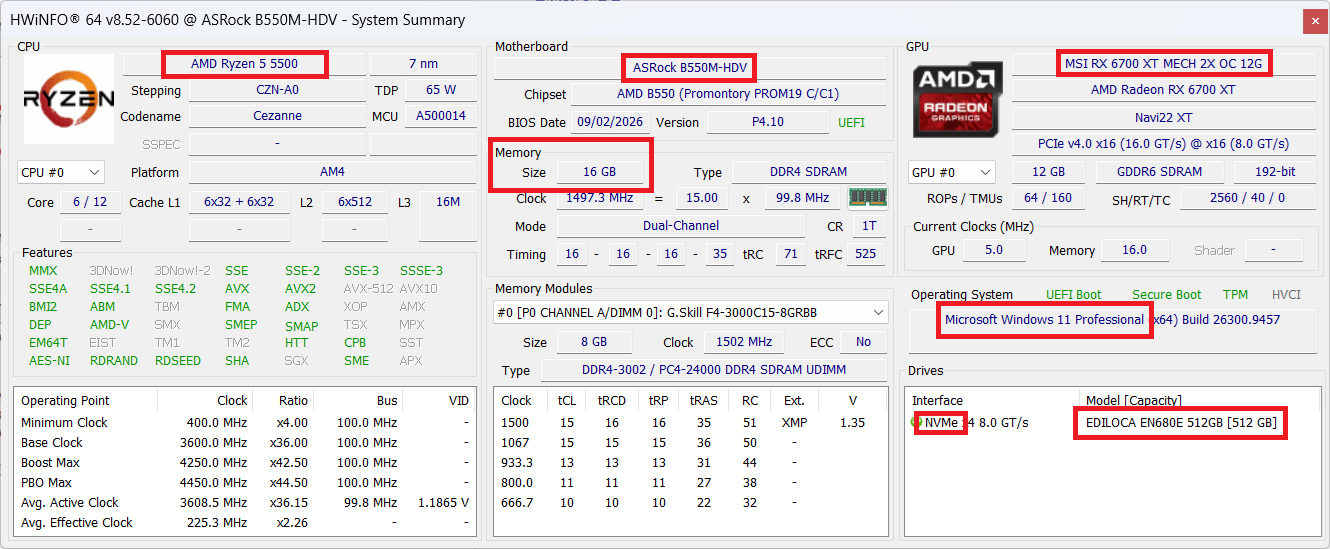This screenshot has width=1330, height=549.
Task: Click the SSE4.2 feature label
Action: (176, 289)
